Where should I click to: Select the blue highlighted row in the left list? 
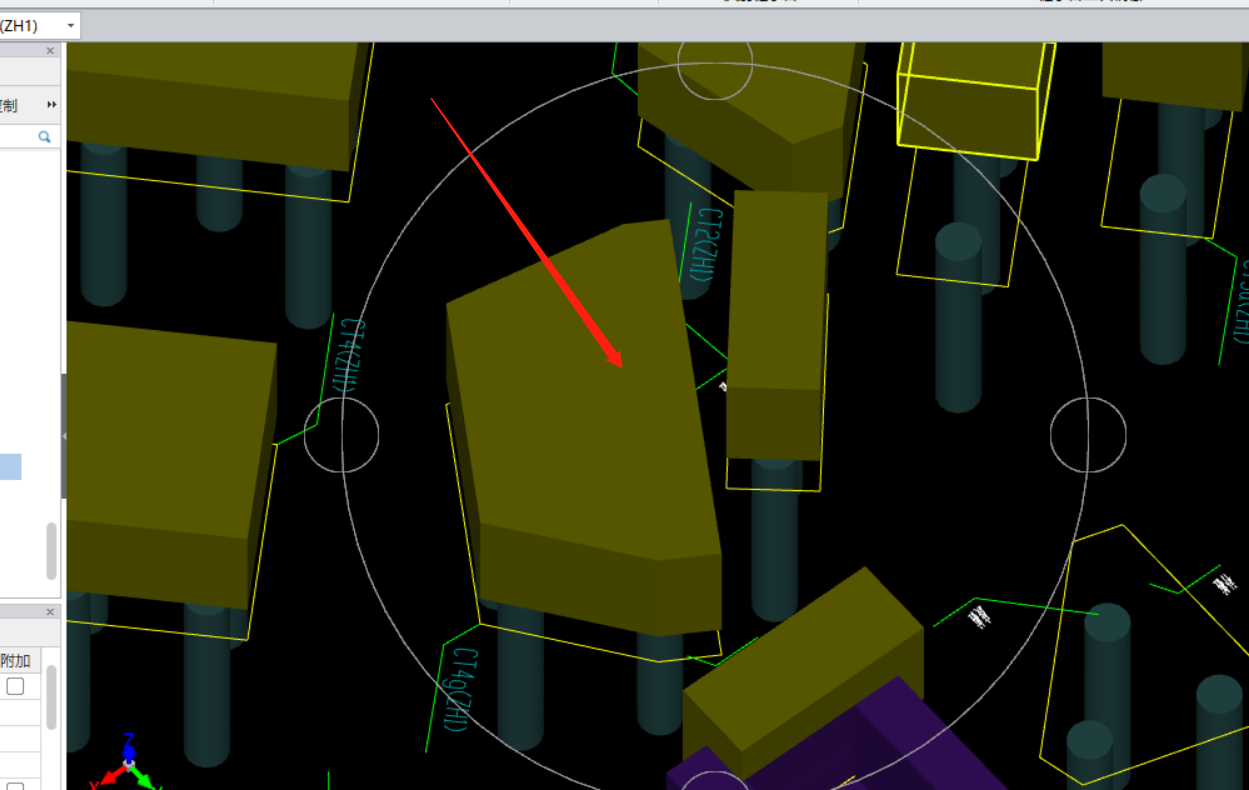click(x=10, y=467)
